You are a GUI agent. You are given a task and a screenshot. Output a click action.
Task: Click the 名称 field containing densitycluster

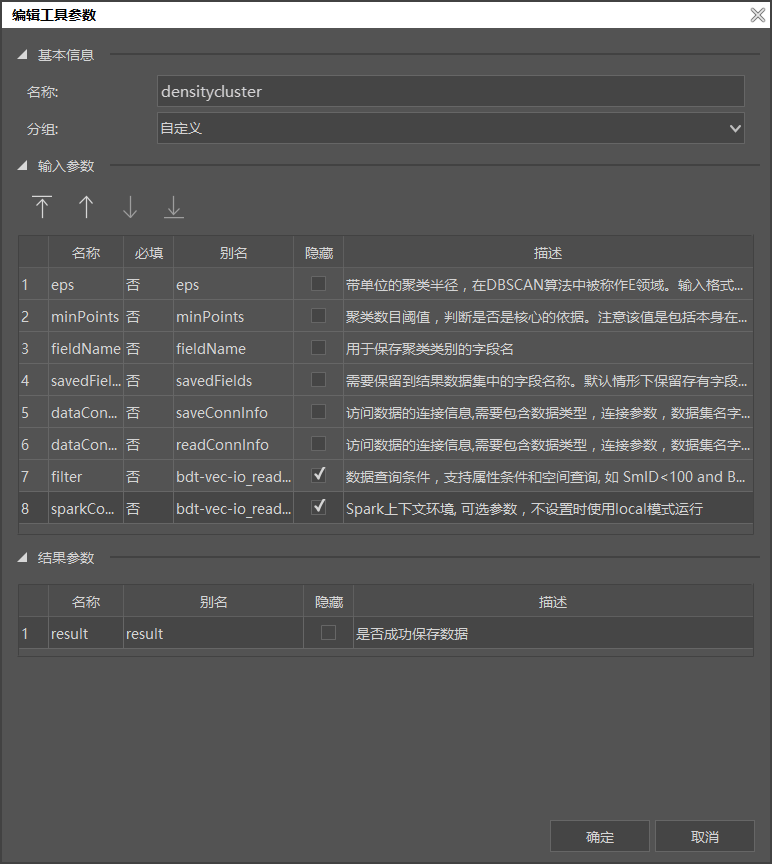click(x=450, y=91)
